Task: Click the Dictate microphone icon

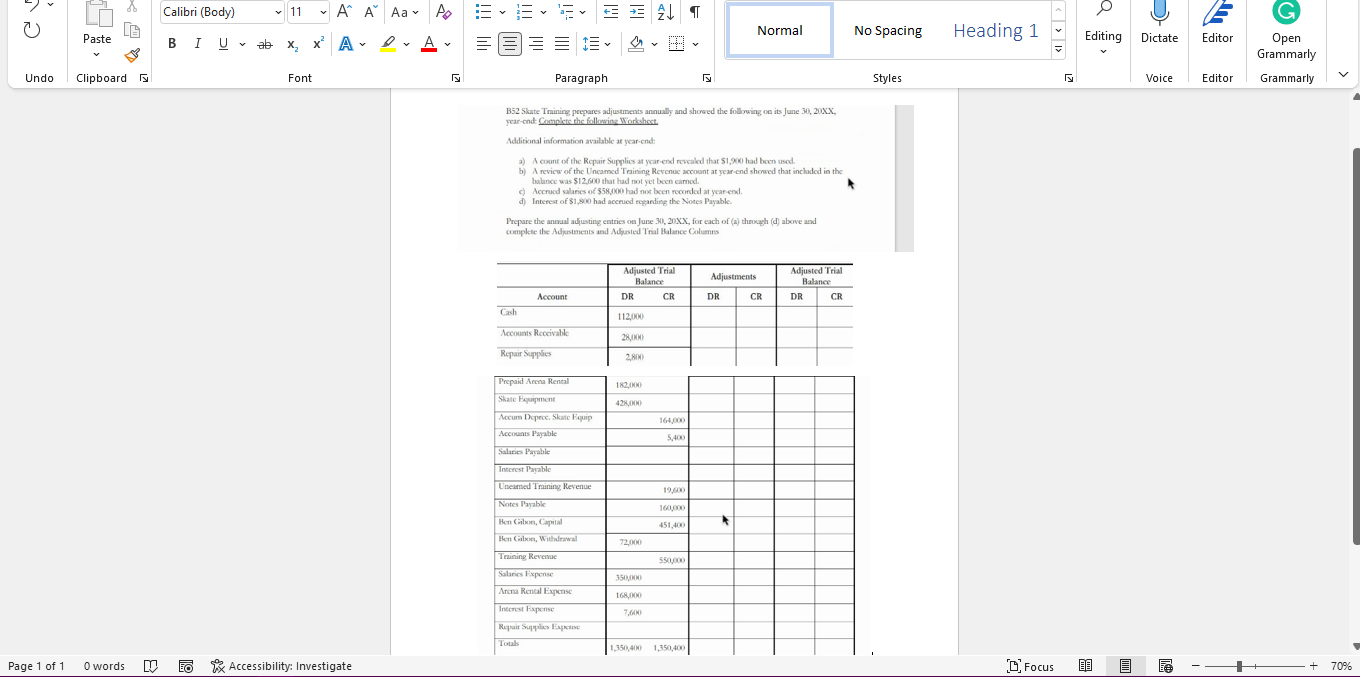Action: click(1159, 12)
